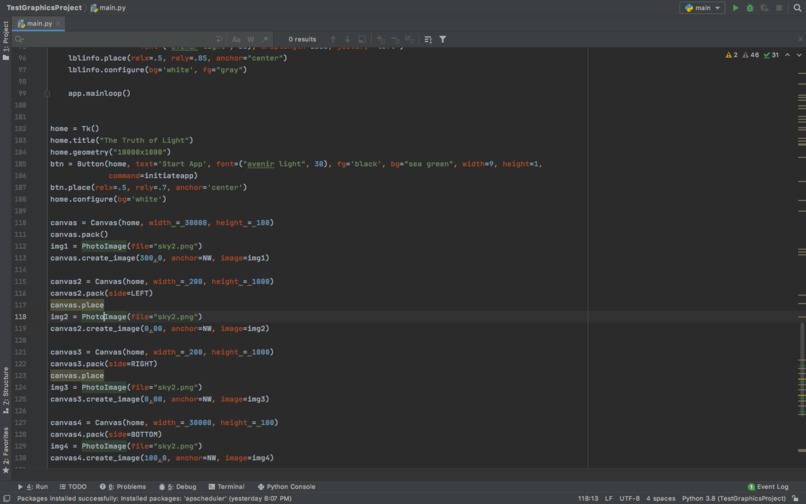Open find results in Find window icon
Viewport: 806px width, 504px height.
pos(428,39)
